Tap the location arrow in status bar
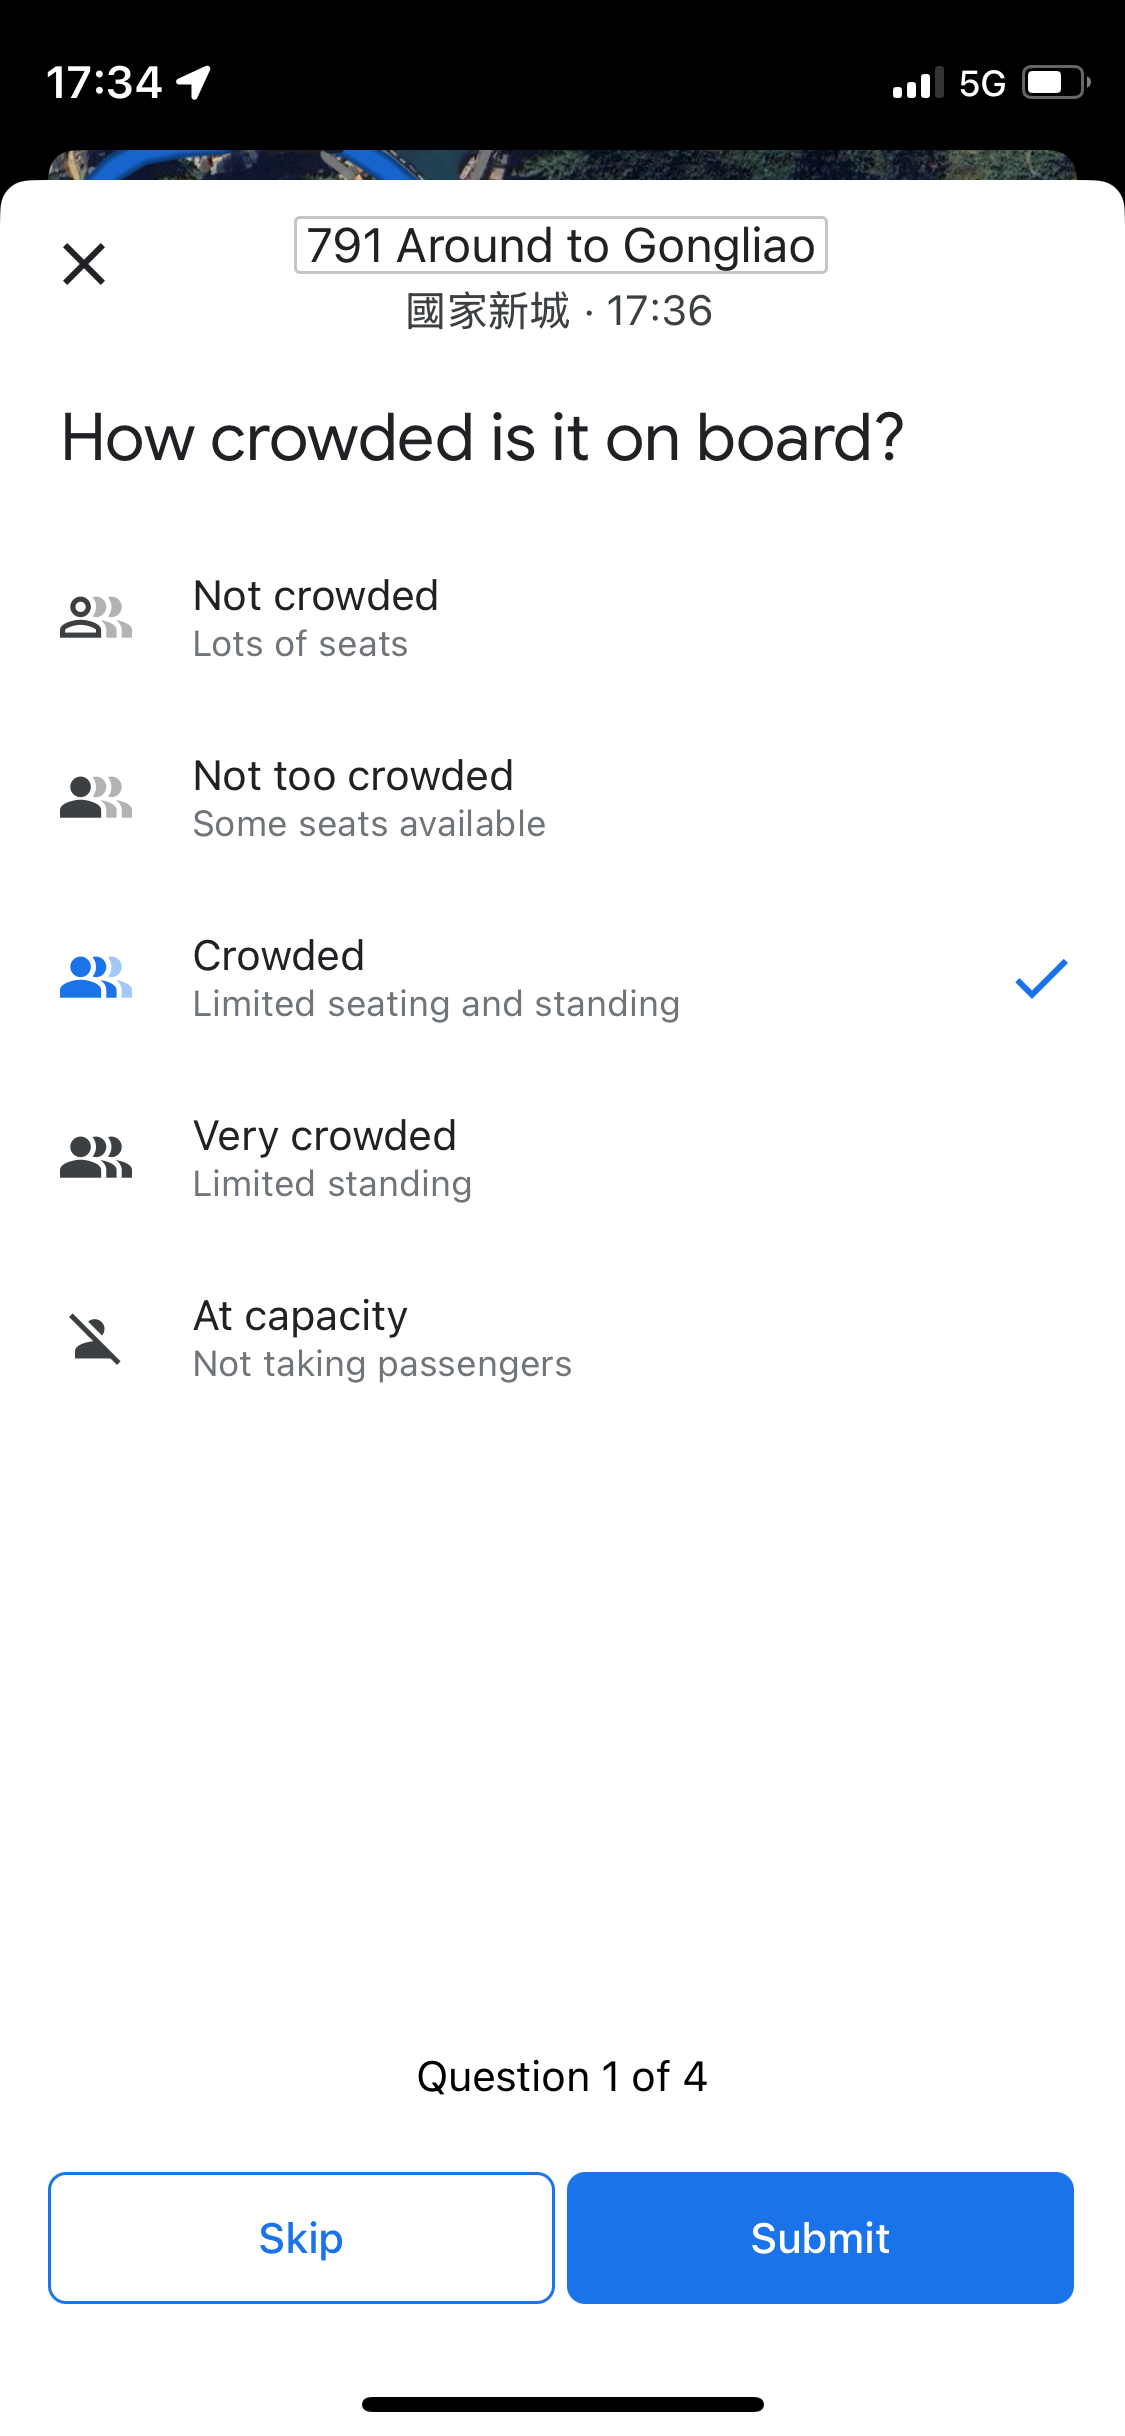This screenshot has width=1125, height=2436. [x=194, y=82]
